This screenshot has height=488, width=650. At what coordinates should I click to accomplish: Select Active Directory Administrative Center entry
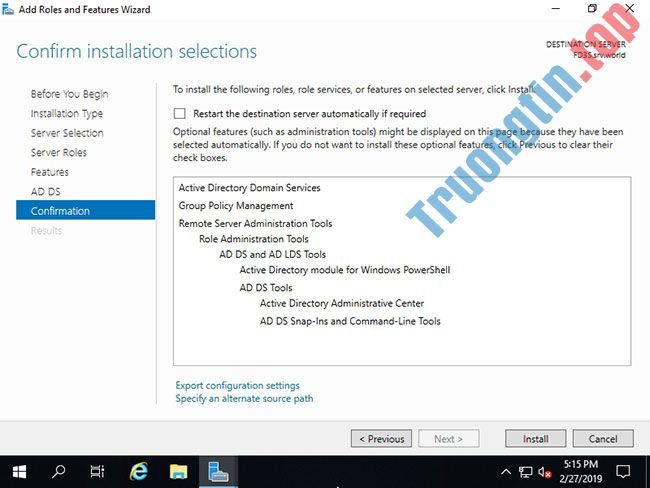pyautogui.click(x=342, y=303)
